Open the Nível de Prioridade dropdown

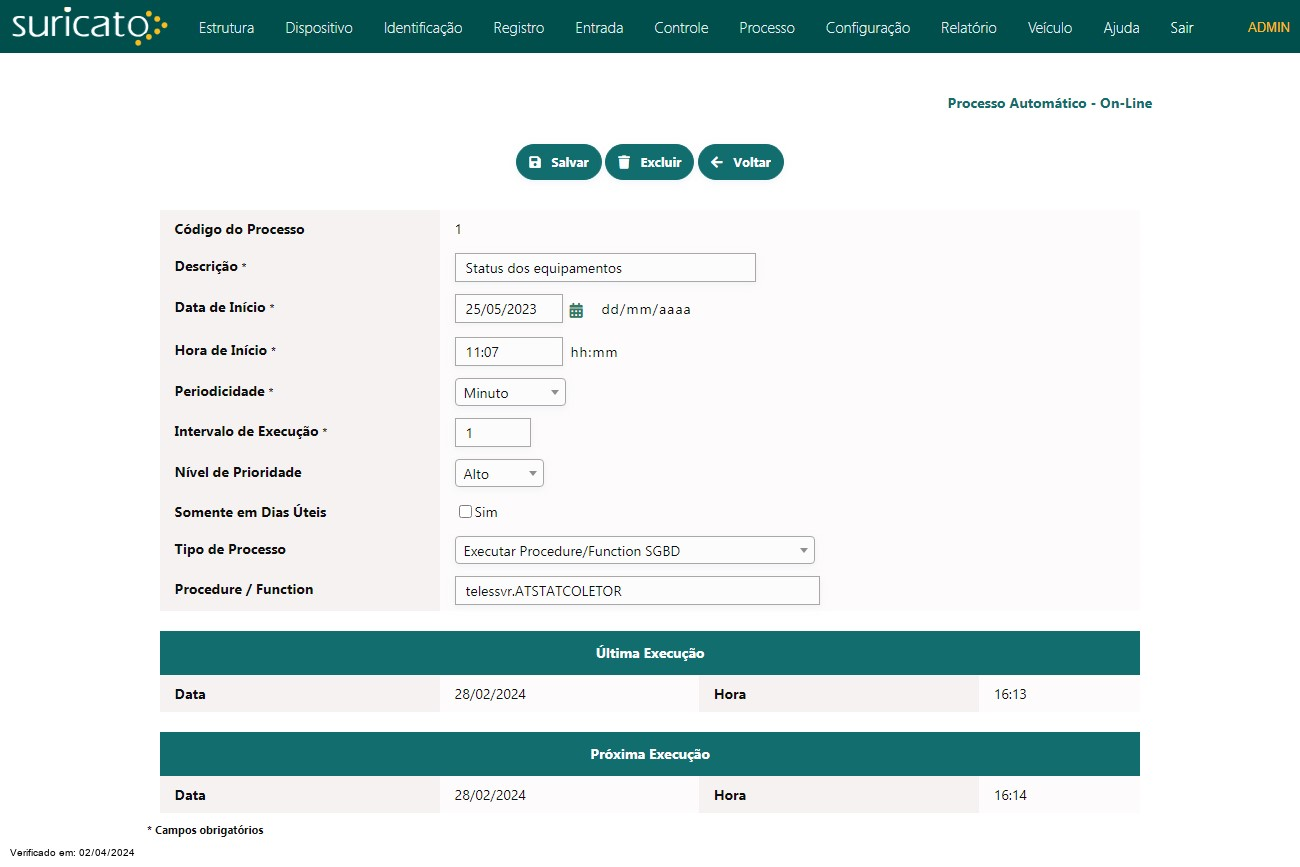(499, 474)
